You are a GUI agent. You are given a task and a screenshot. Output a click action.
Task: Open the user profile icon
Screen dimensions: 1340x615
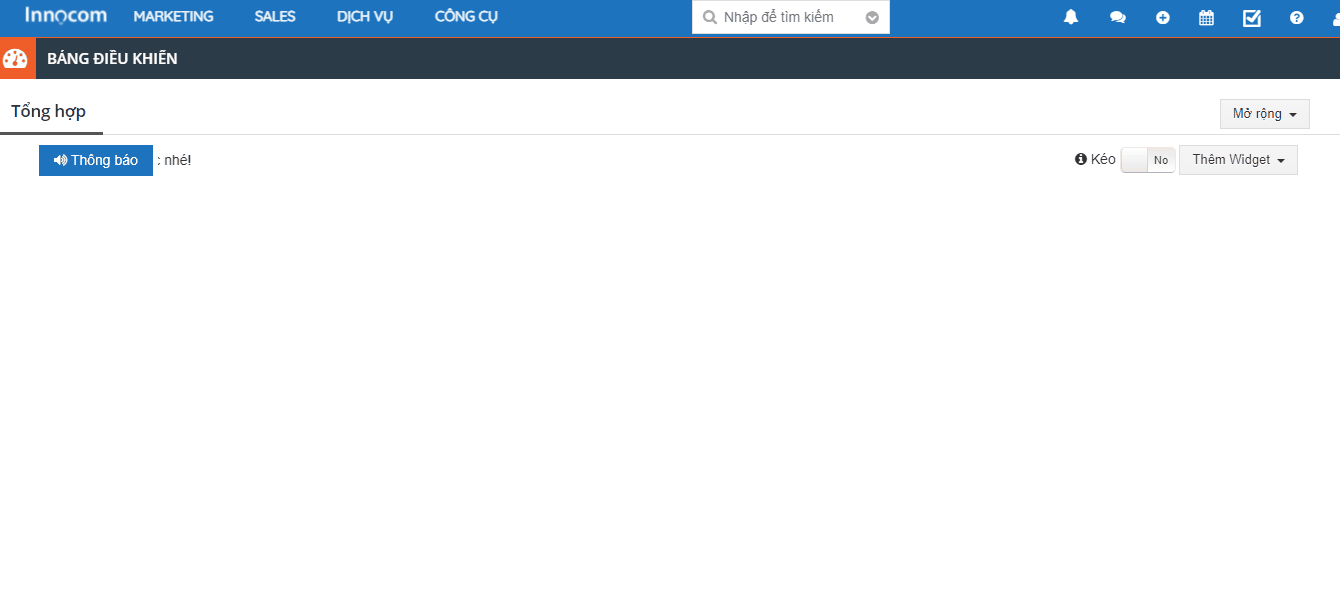(1335, 17)
